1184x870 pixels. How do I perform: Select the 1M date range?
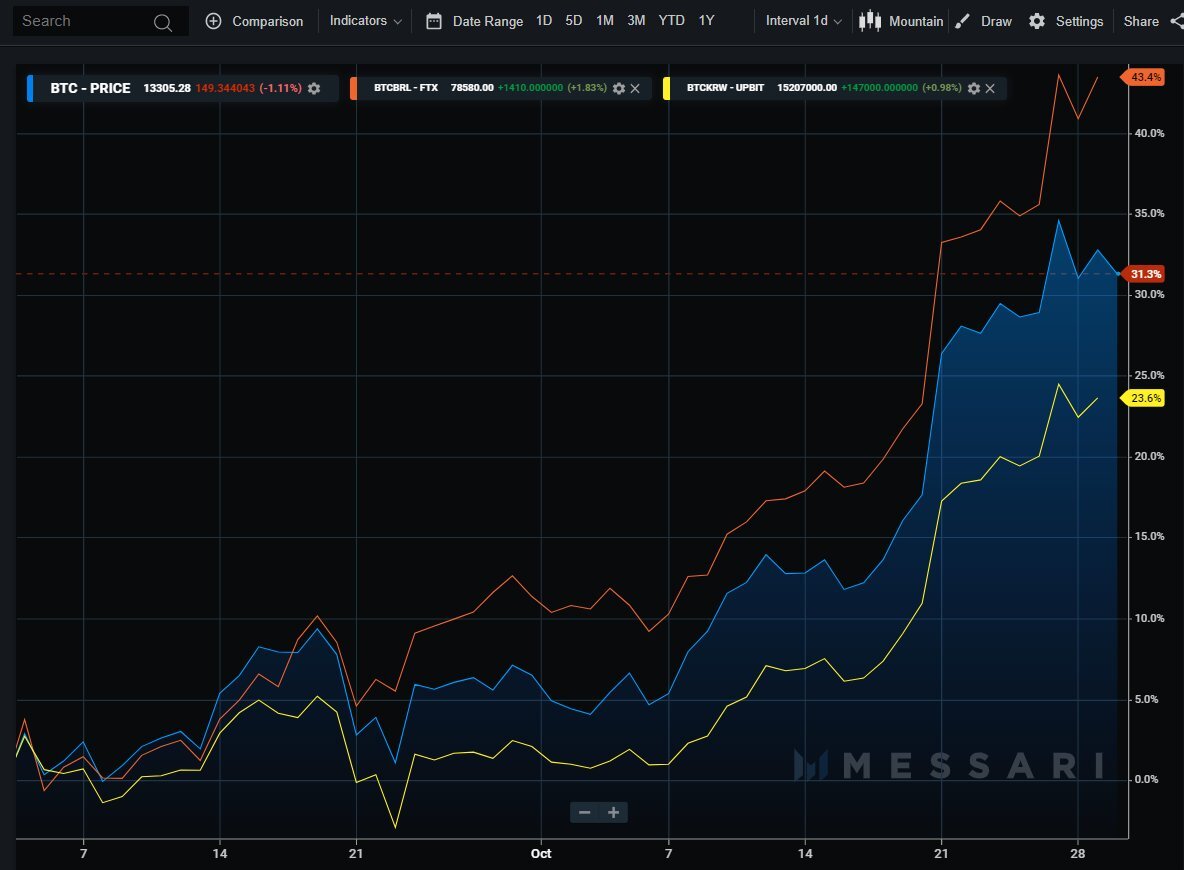(605, 21)
